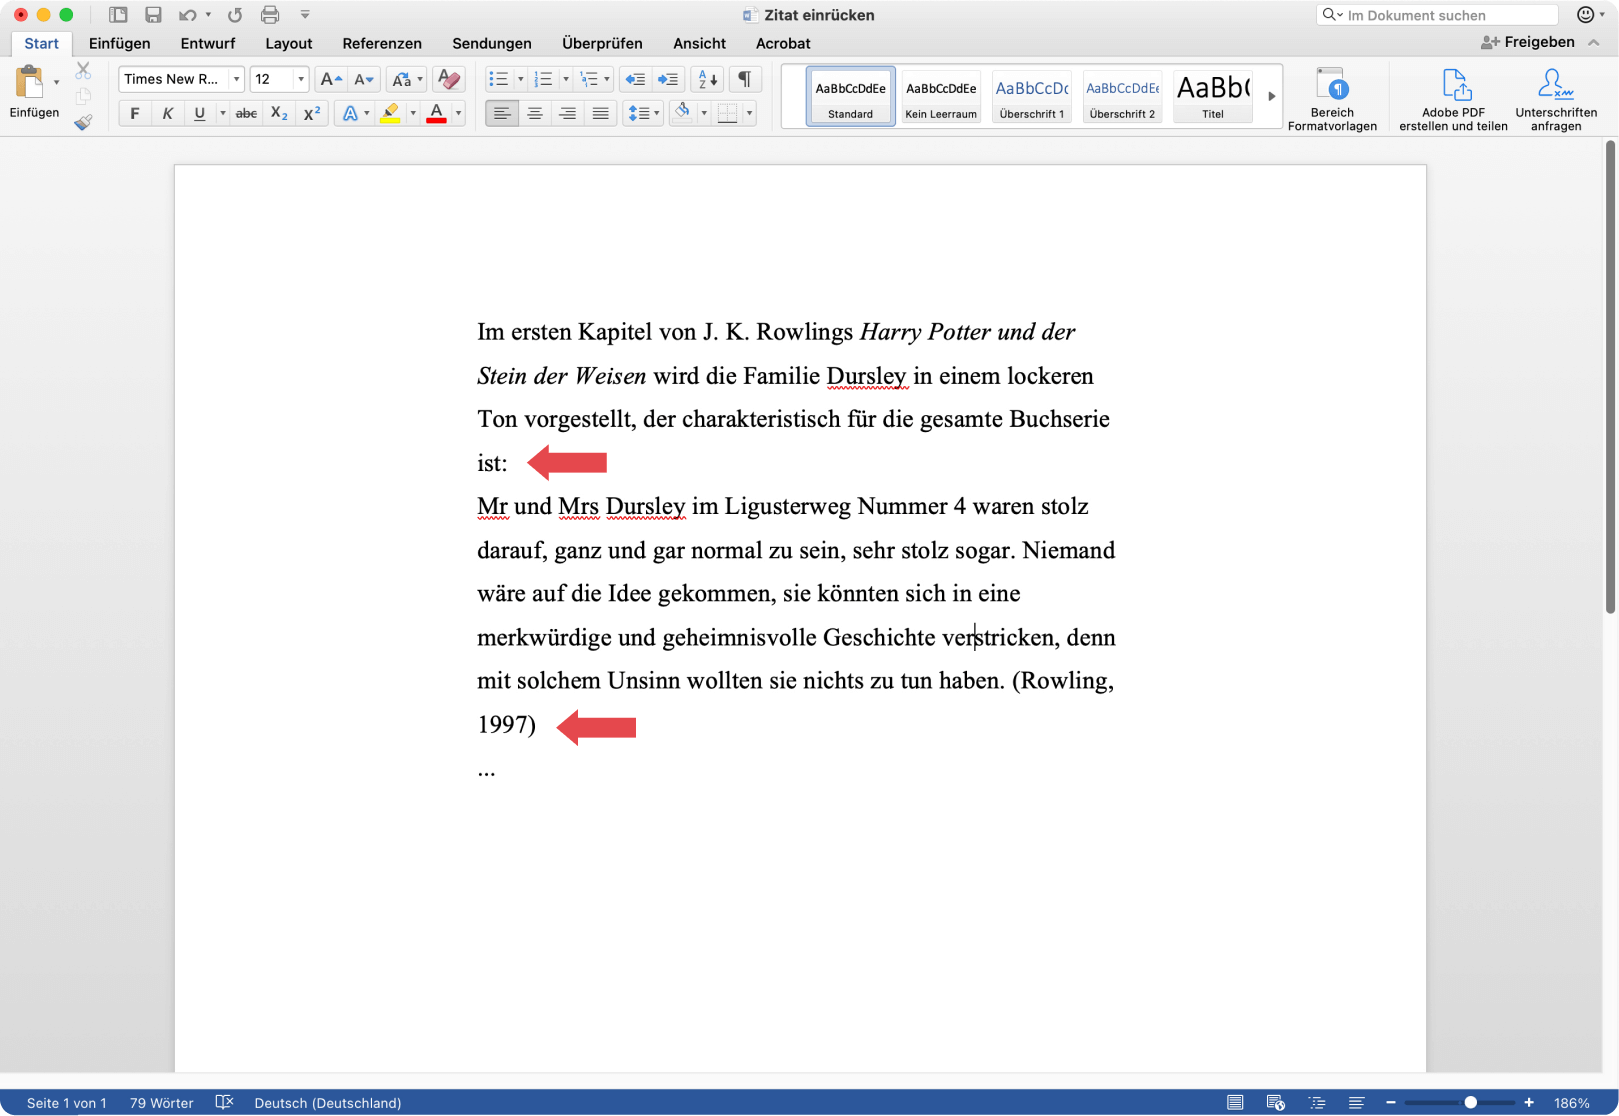Image resolution: width=1619 pixels, height=1116 pixels.
Task: Apply red font color
Action: pyautogui.click(x=436, y=113)
